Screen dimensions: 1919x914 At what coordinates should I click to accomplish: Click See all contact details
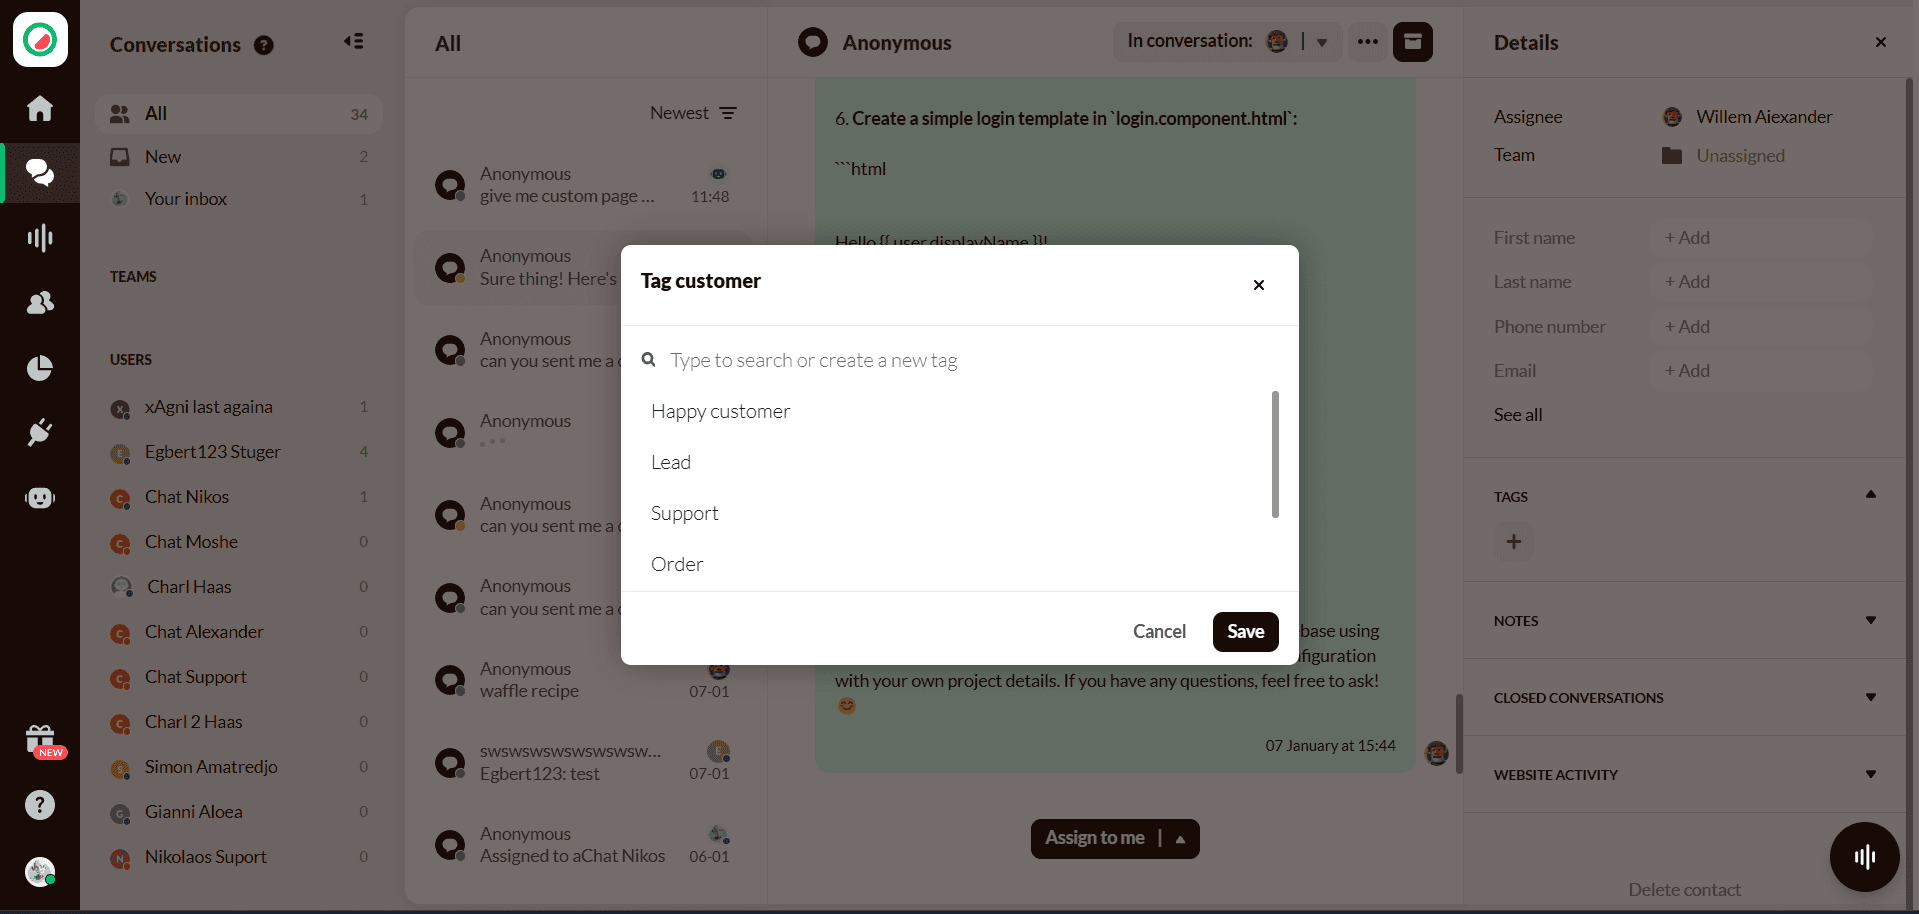click(1518, 415)
